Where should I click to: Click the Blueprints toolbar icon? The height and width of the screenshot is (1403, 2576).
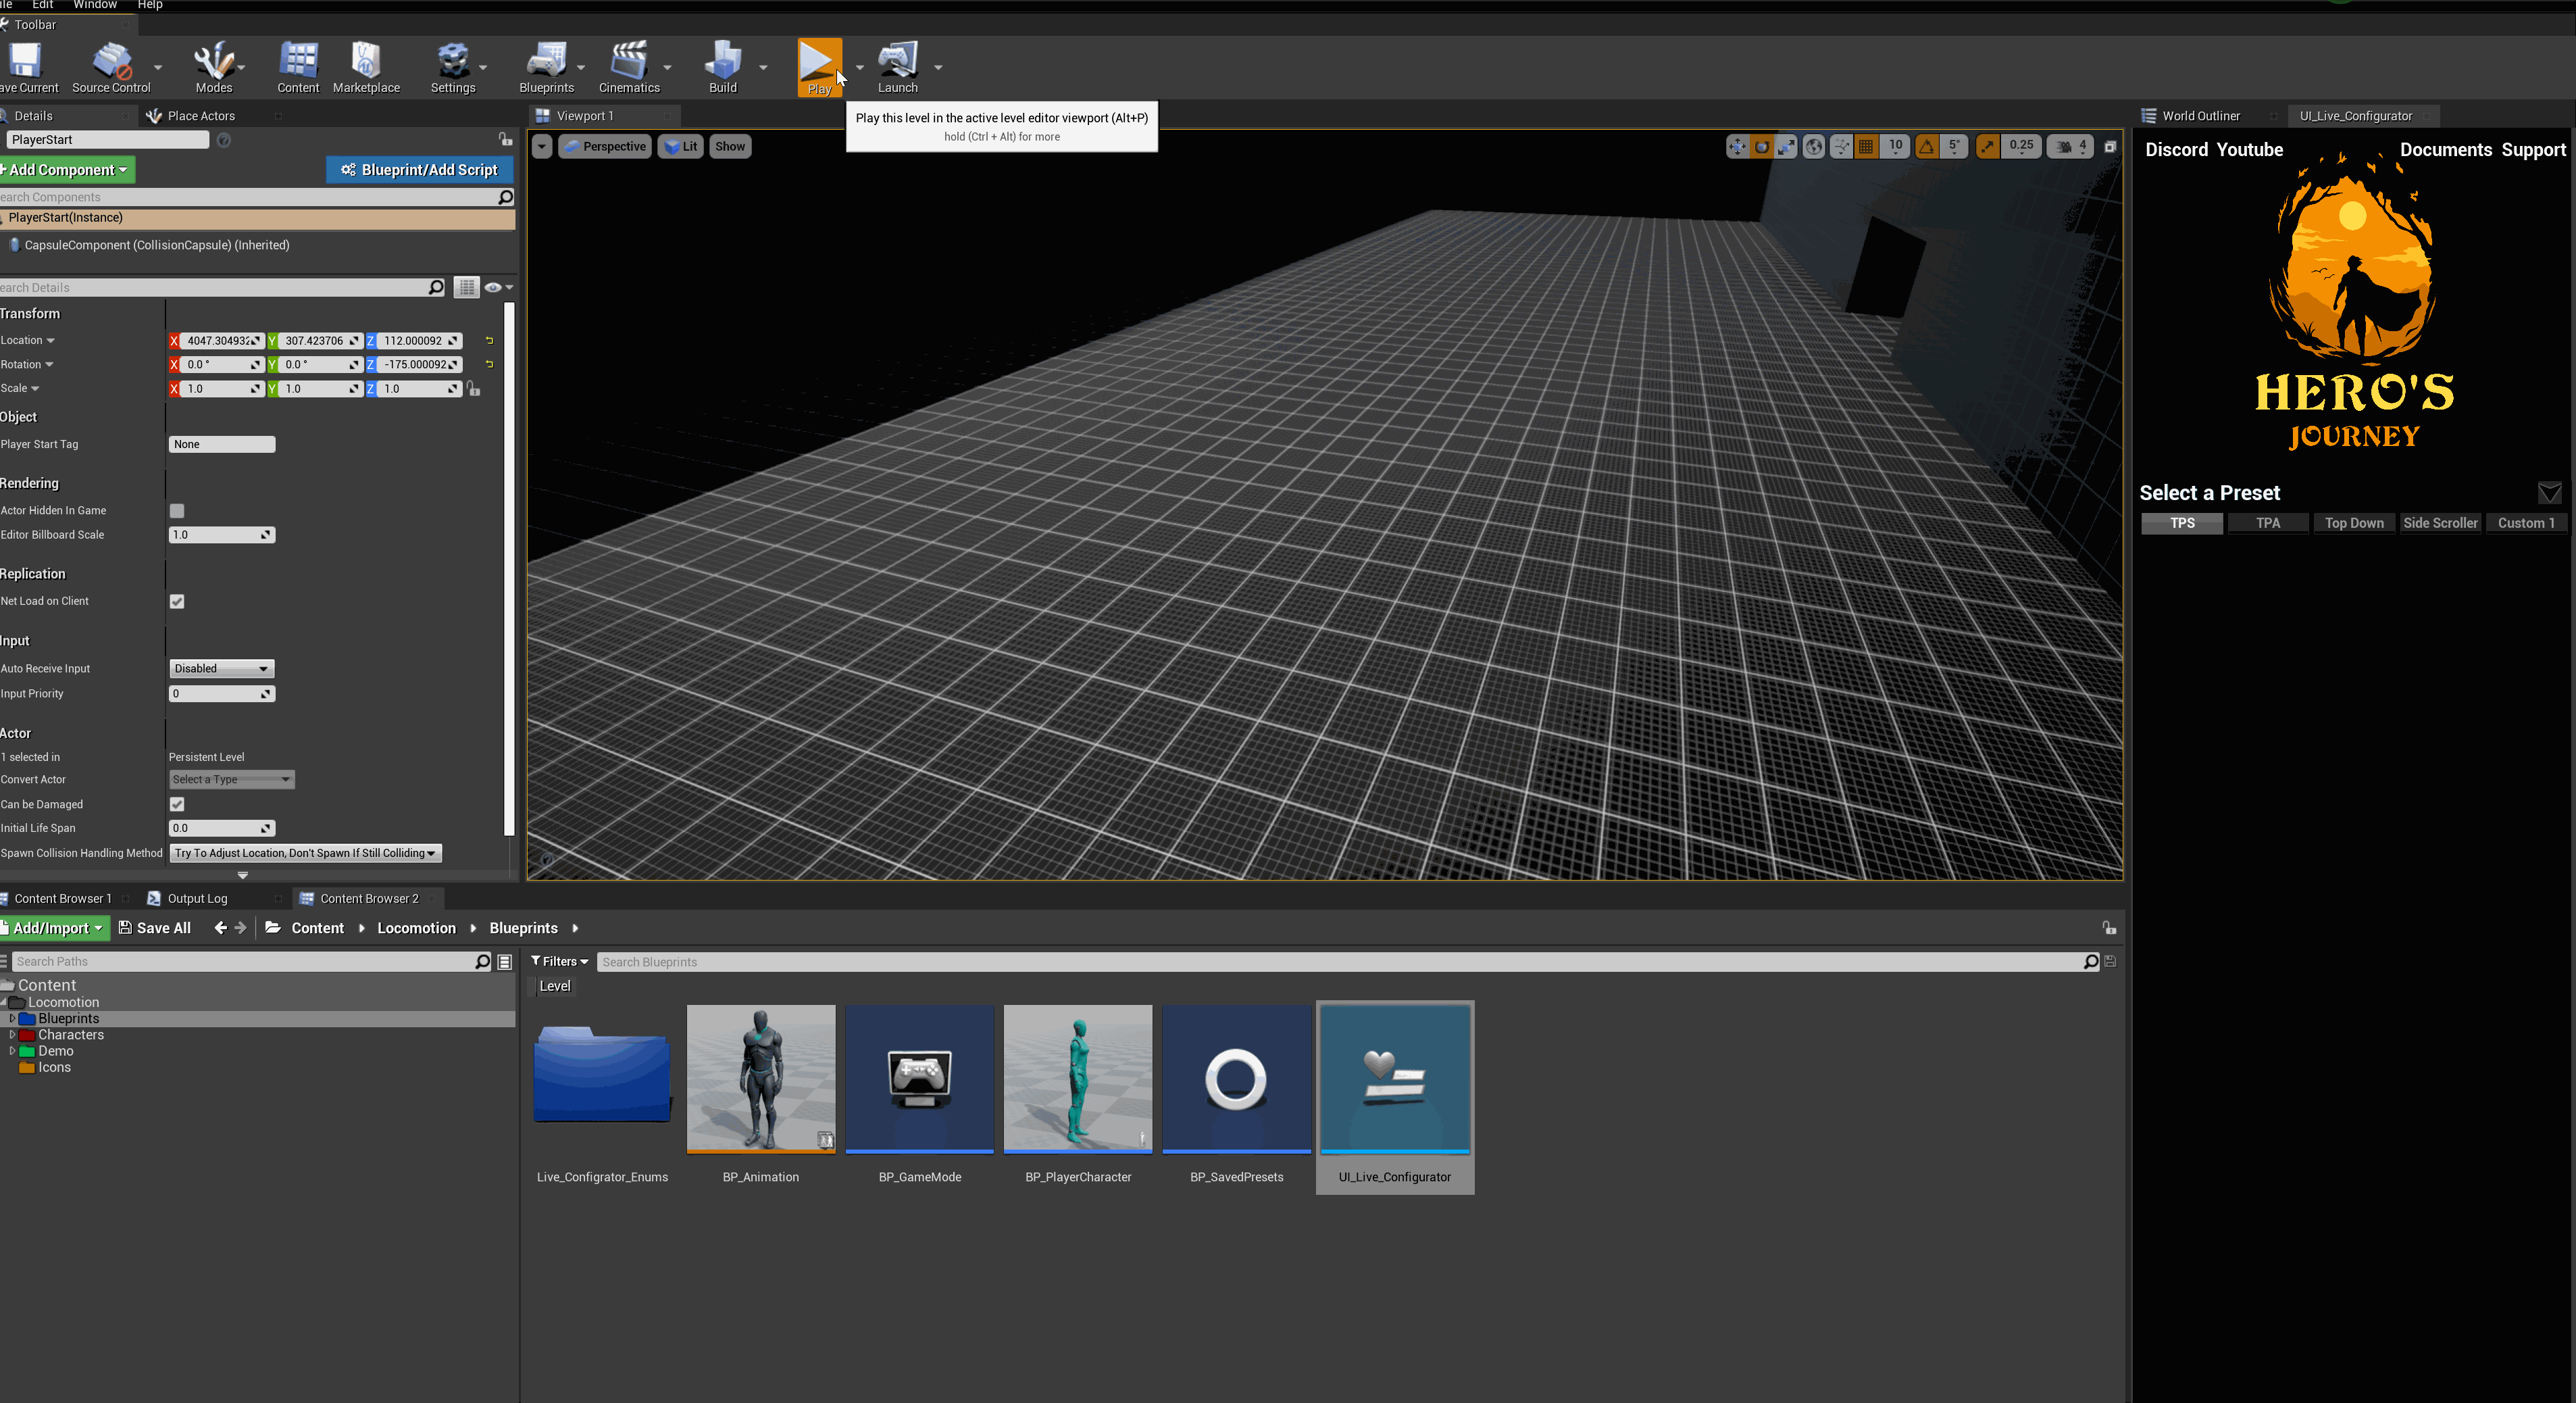coord(547,67)
